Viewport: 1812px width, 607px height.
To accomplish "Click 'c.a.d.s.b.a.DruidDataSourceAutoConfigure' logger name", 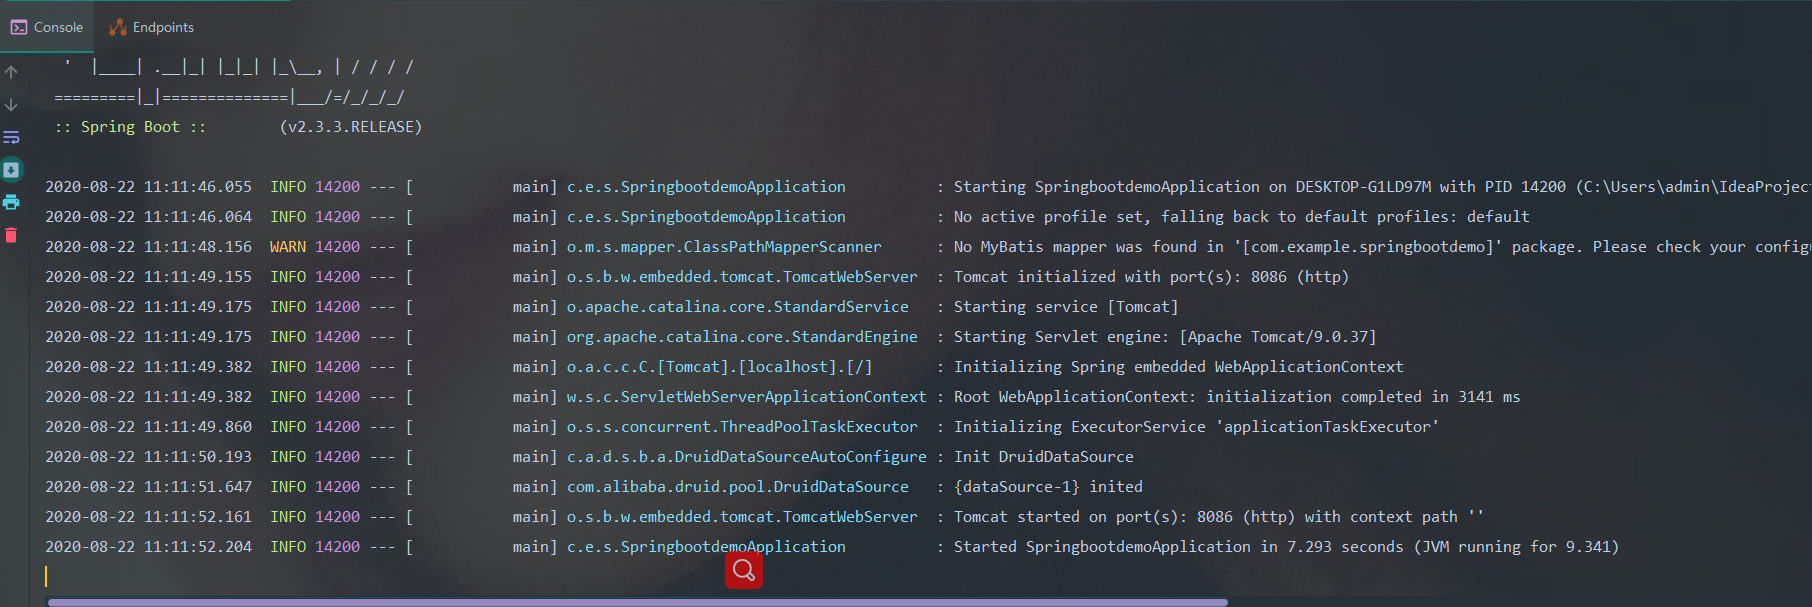I will coord(747,457).
